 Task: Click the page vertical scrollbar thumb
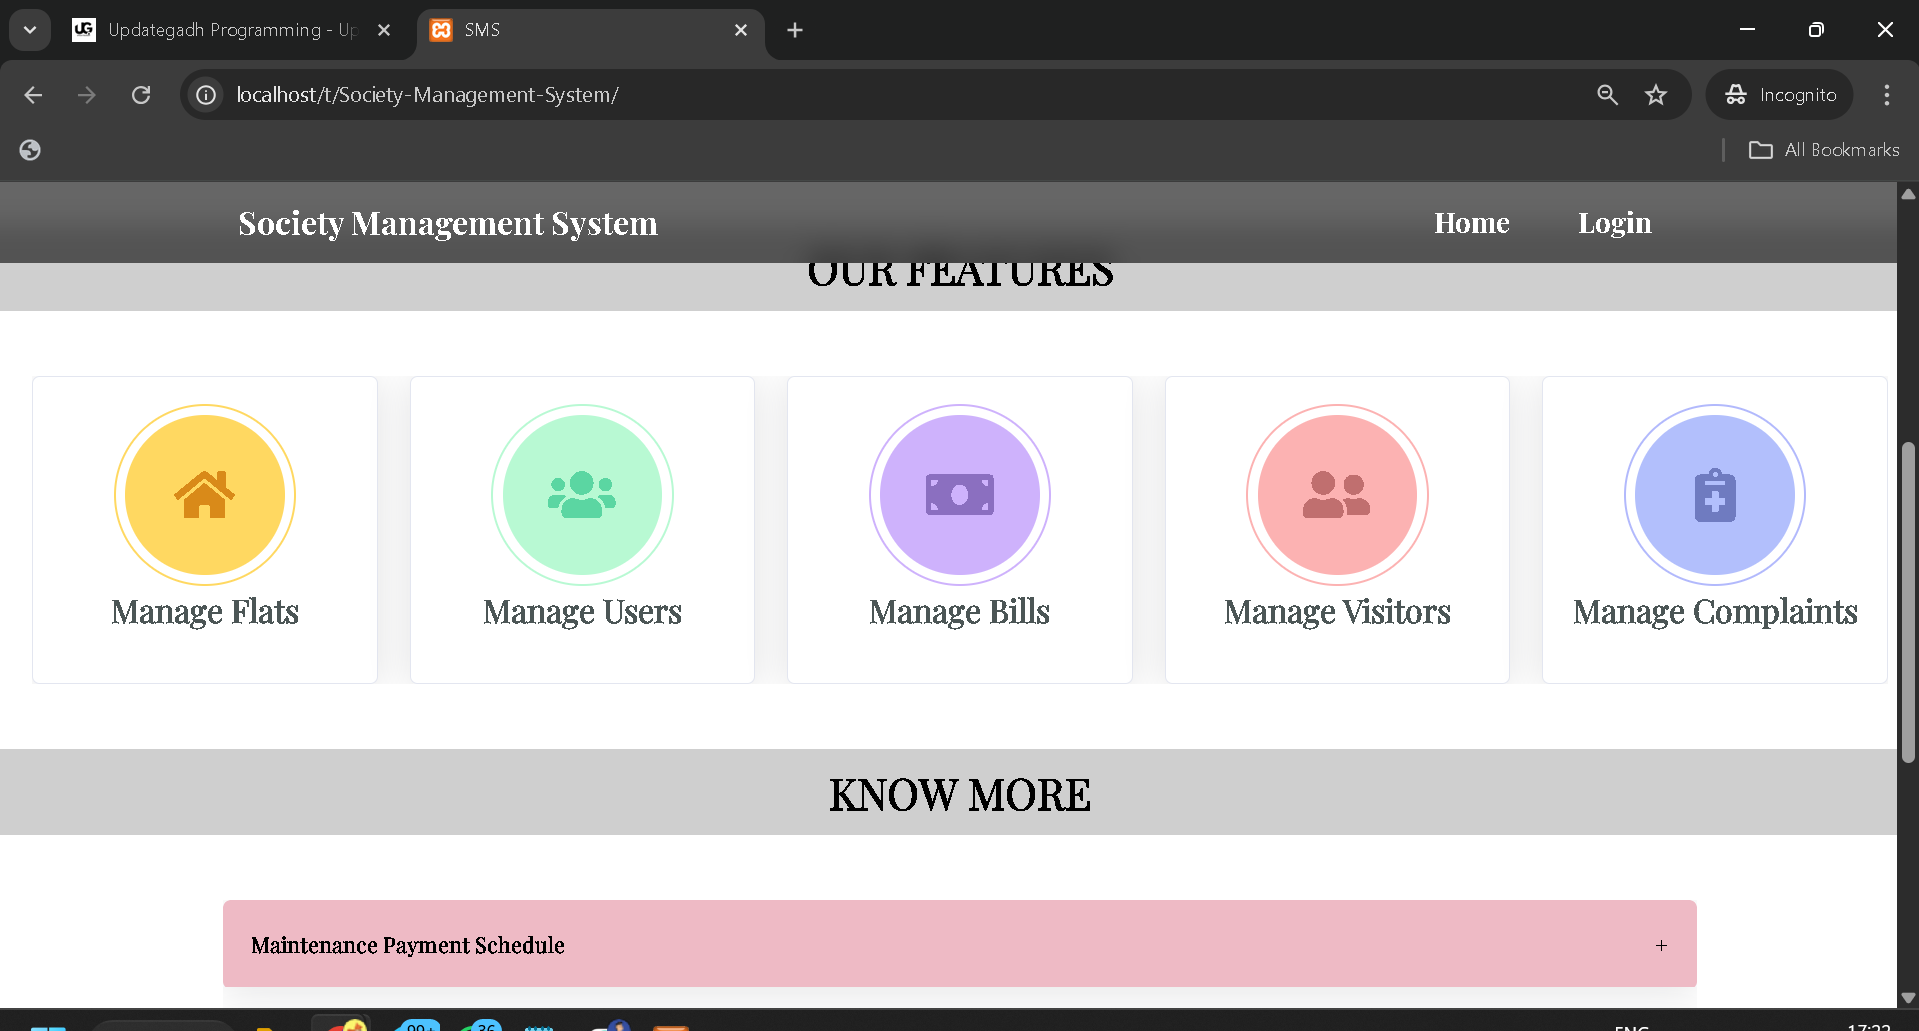point(1908,600)
